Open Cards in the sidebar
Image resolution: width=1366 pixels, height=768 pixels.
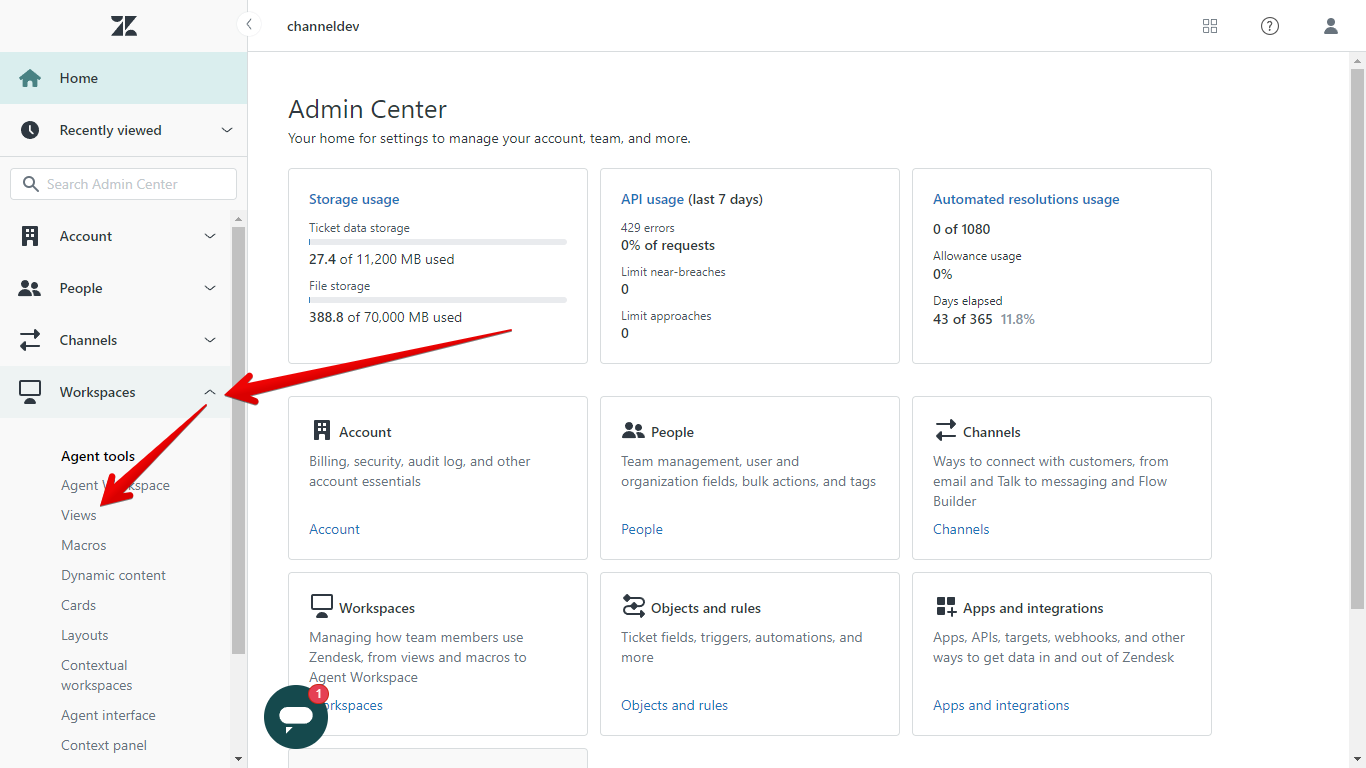[x=79, y=605]
